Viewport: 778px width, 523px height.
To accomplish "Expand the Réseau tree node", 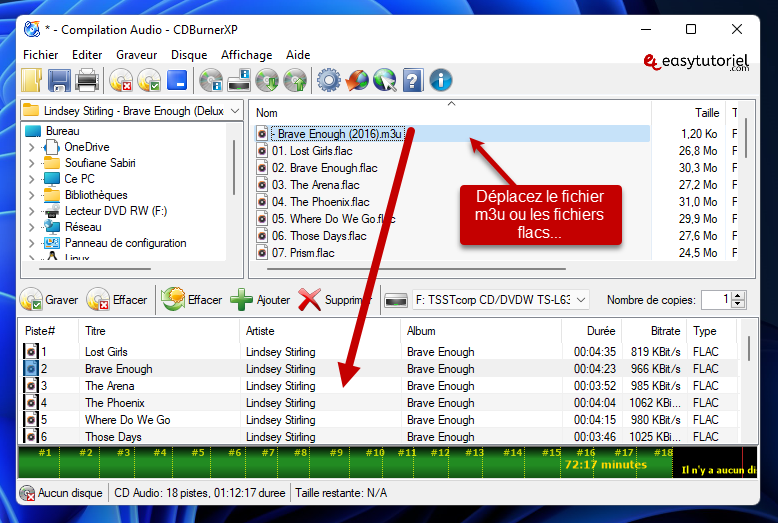I will (x=31, y=227).
